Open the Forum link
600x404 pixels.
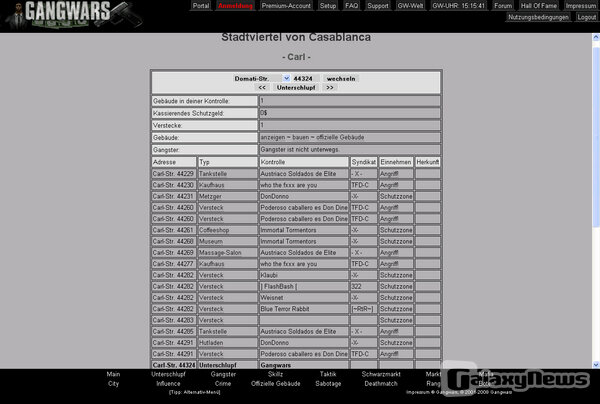503,6
